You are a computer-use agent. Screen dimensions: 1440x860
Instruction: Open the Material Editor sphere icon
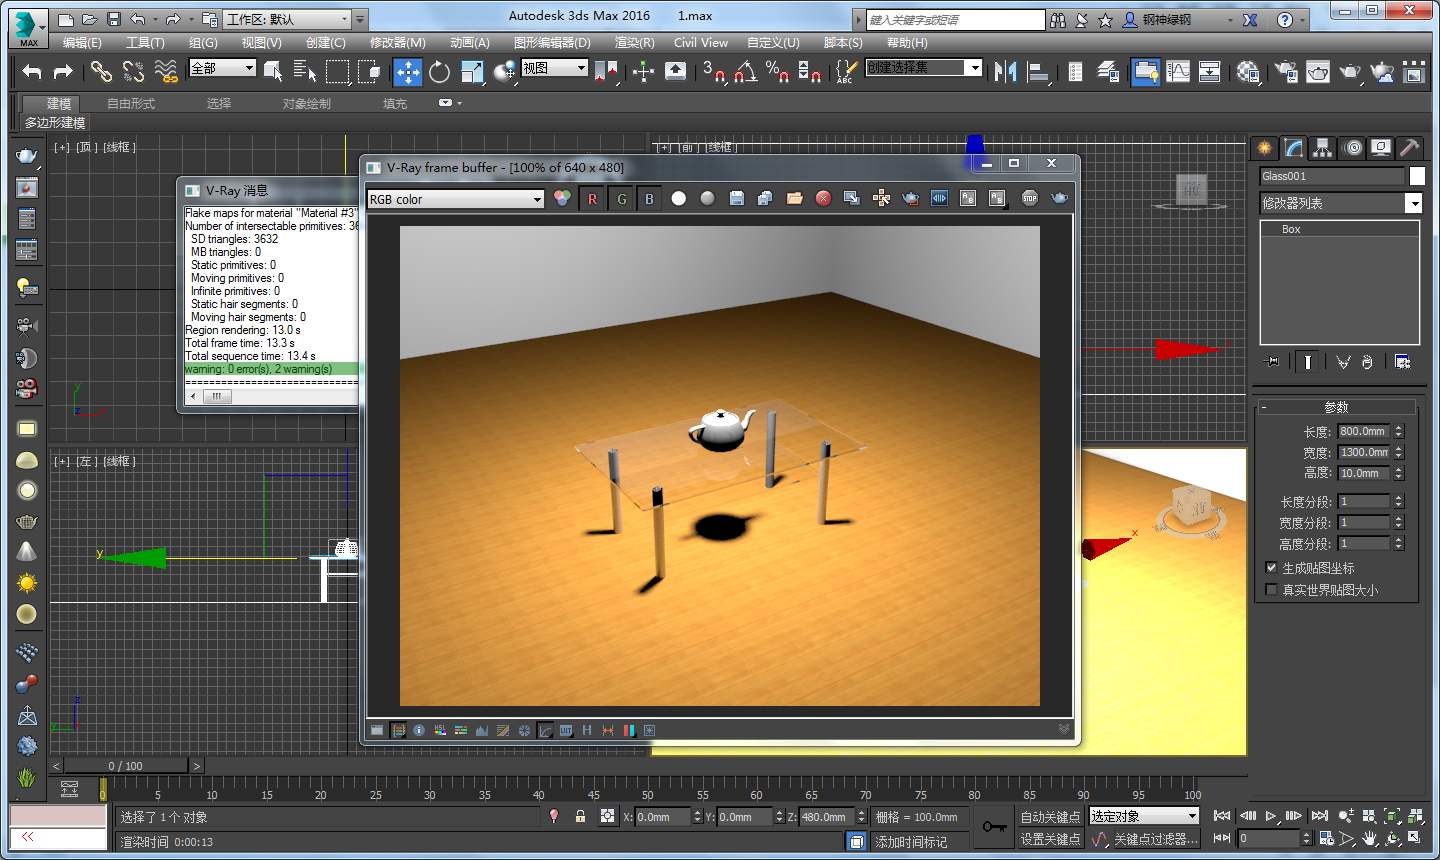tap(1248, 71)
